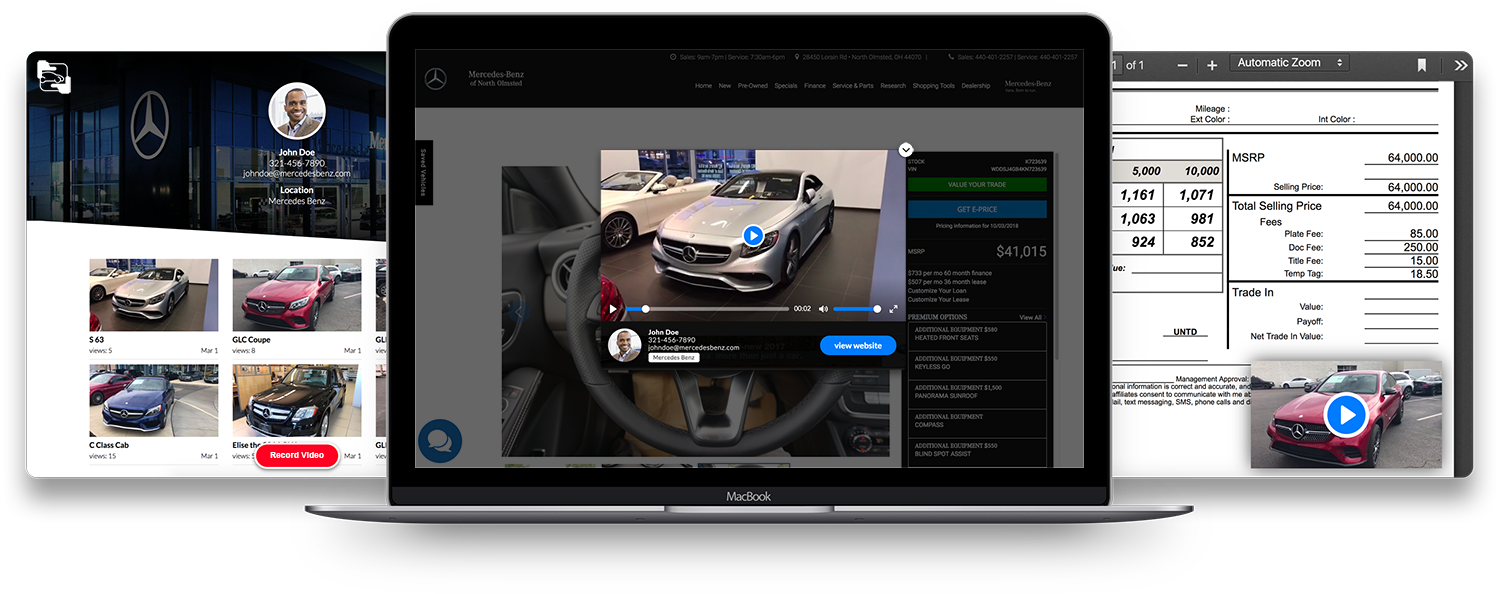This screenshot has height=594, width=1500.
Task: Expand the PDF tools with the double chevron
Action: tap(1461, 64)
